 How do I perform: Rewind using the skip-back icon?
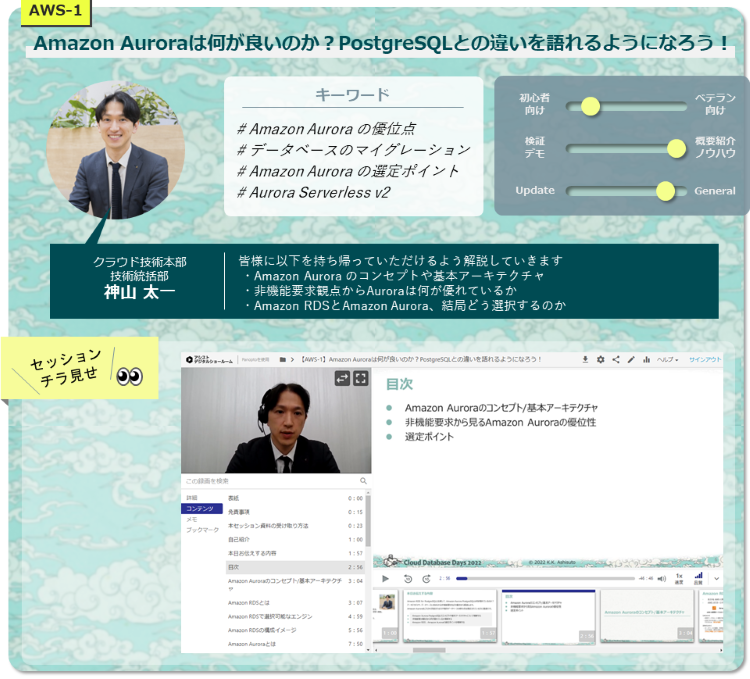click(407, 578)
